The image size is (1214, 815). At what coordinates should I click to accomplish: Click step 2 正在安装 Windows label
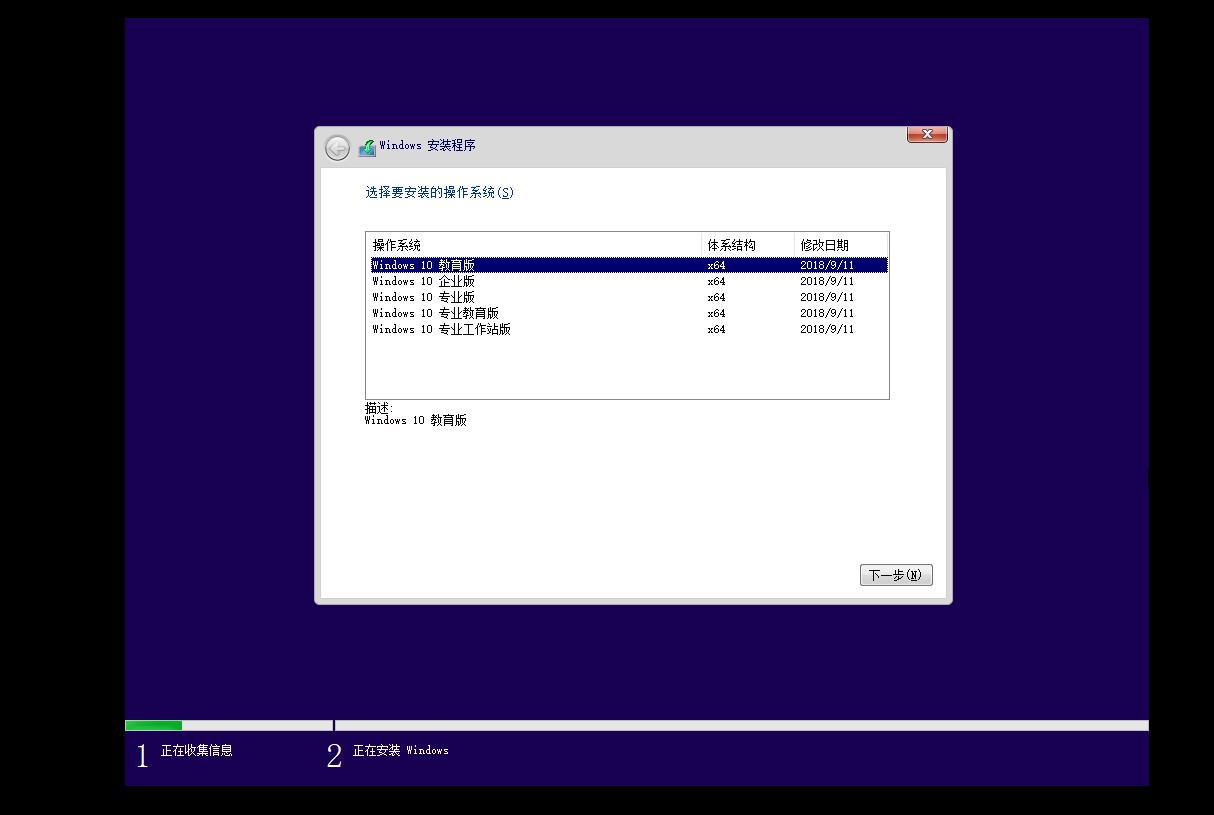(400, 751)
